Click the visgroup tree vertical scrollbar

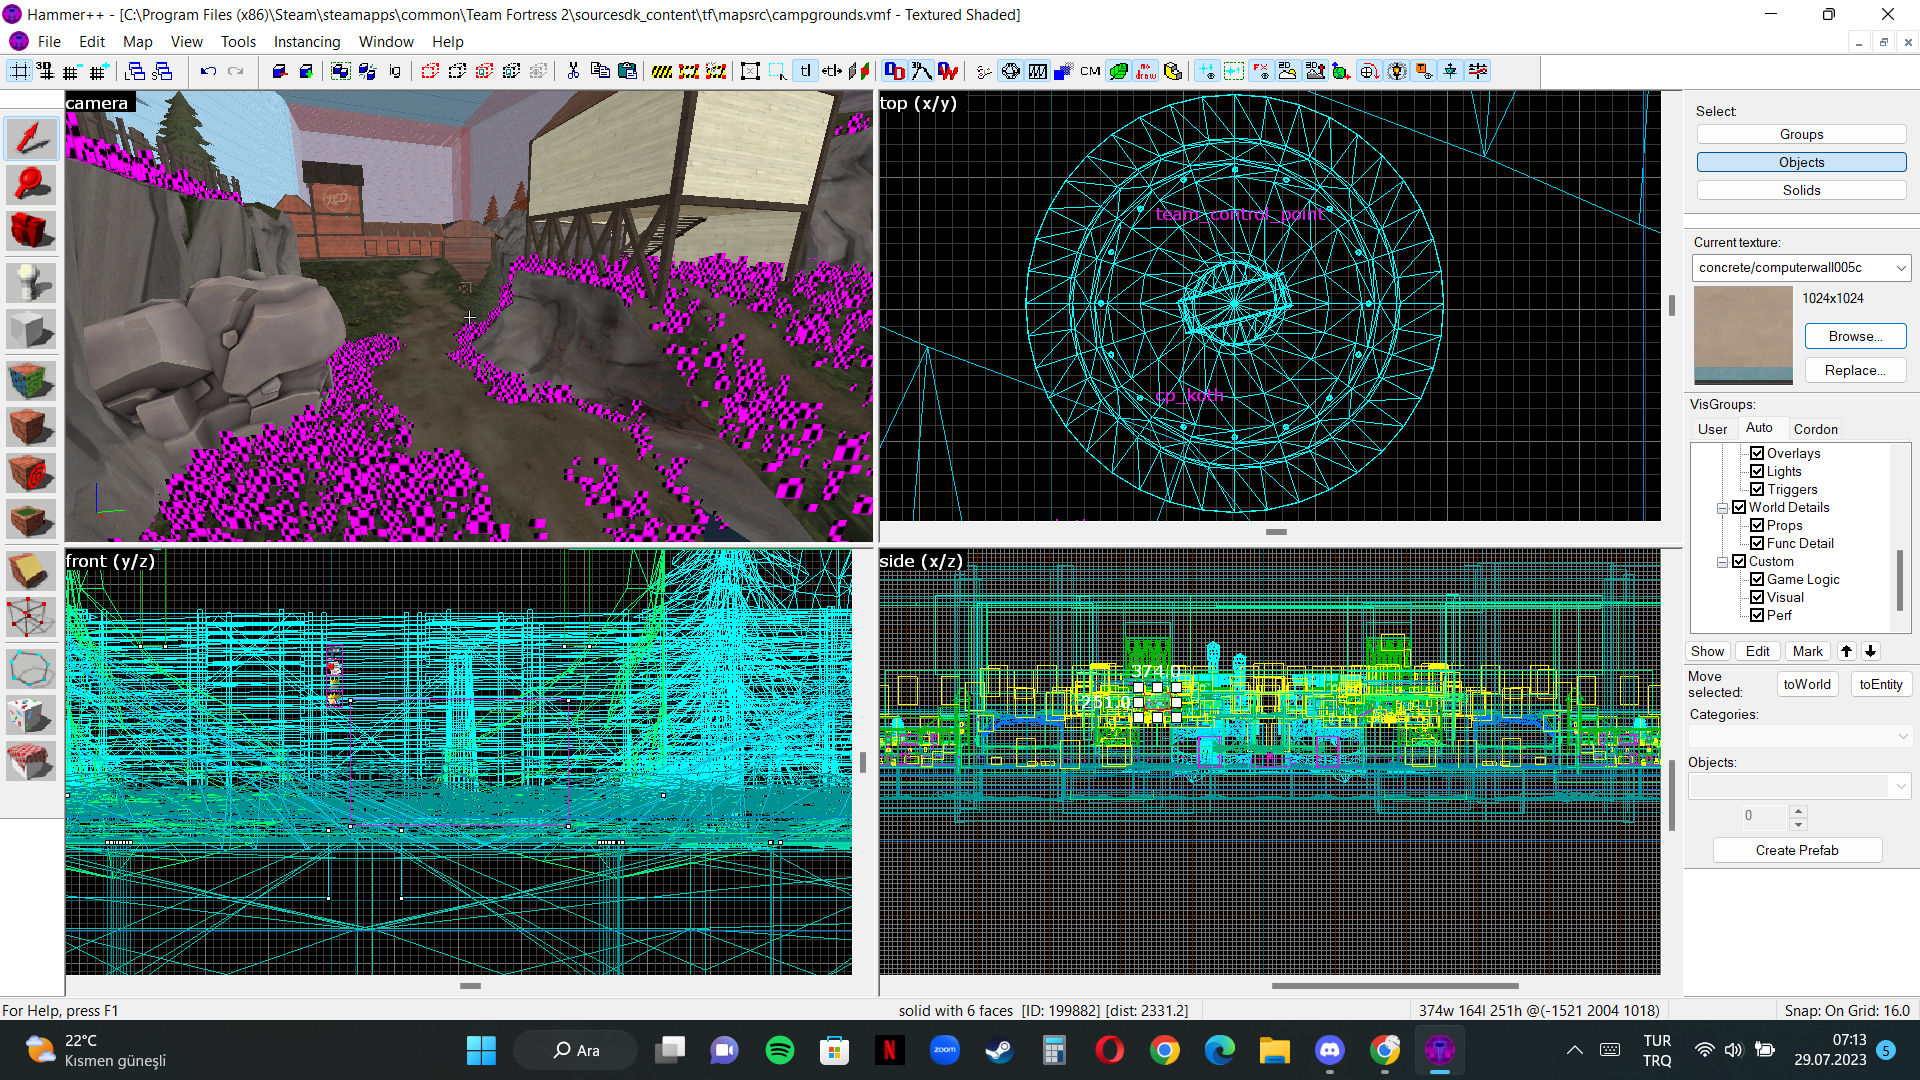pos(1899,580)
